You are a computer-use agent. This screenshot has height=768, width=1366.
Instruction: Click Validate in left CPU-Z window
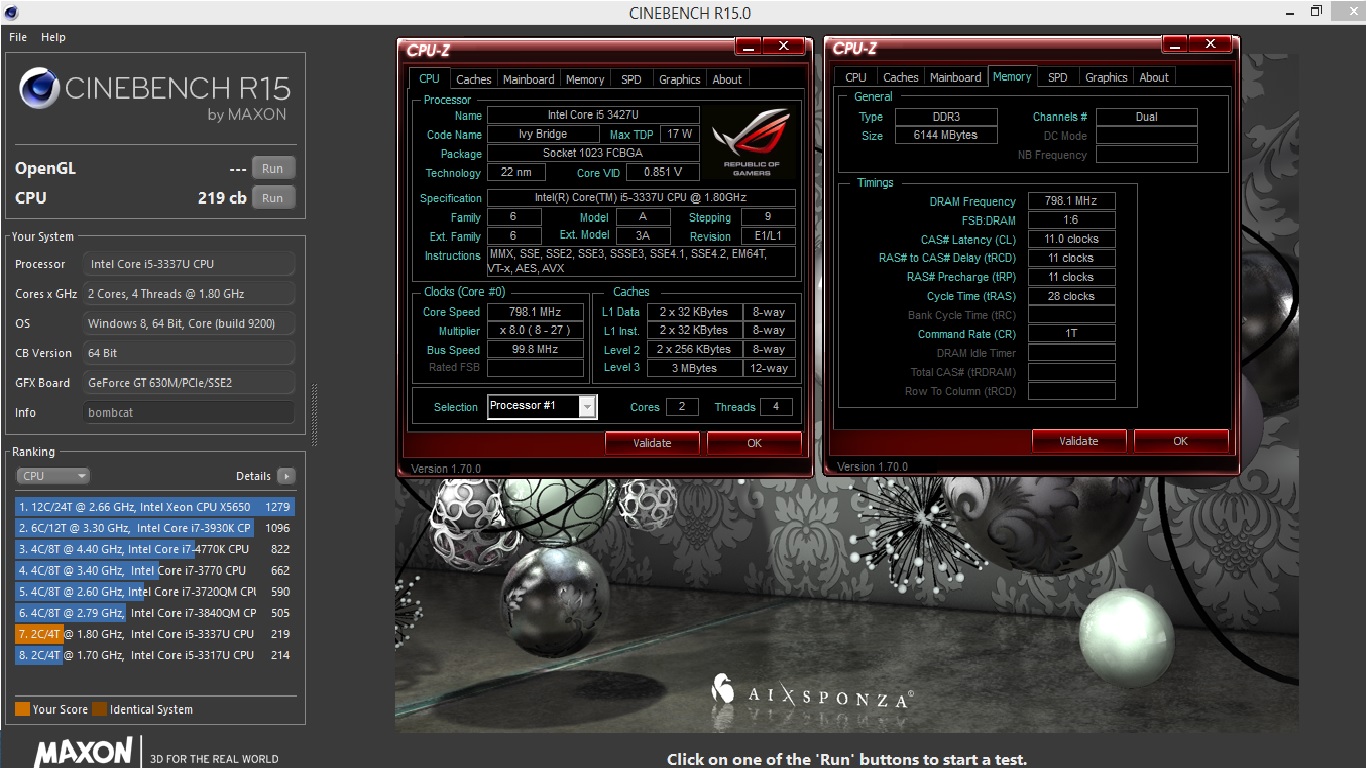point(652,443)
